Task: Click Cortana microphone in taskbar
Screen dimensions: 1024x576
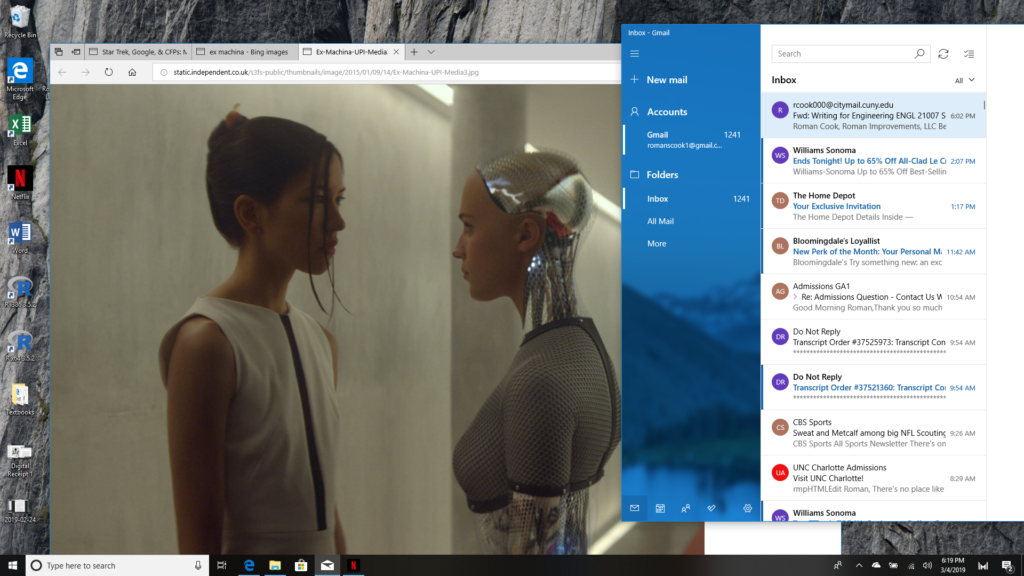Action: click(x=198, y=566)
